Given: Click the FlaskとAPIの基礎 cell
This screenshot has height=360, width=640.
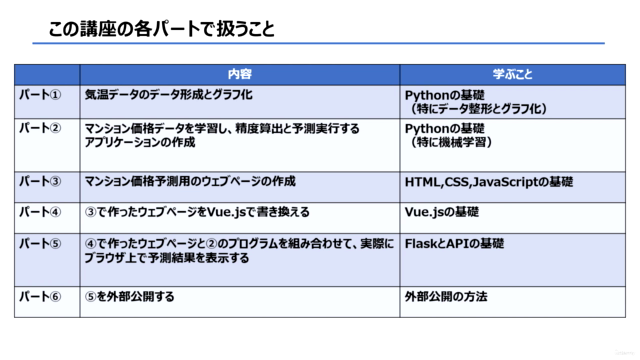Looking at the screenshot, I should 513,260.
